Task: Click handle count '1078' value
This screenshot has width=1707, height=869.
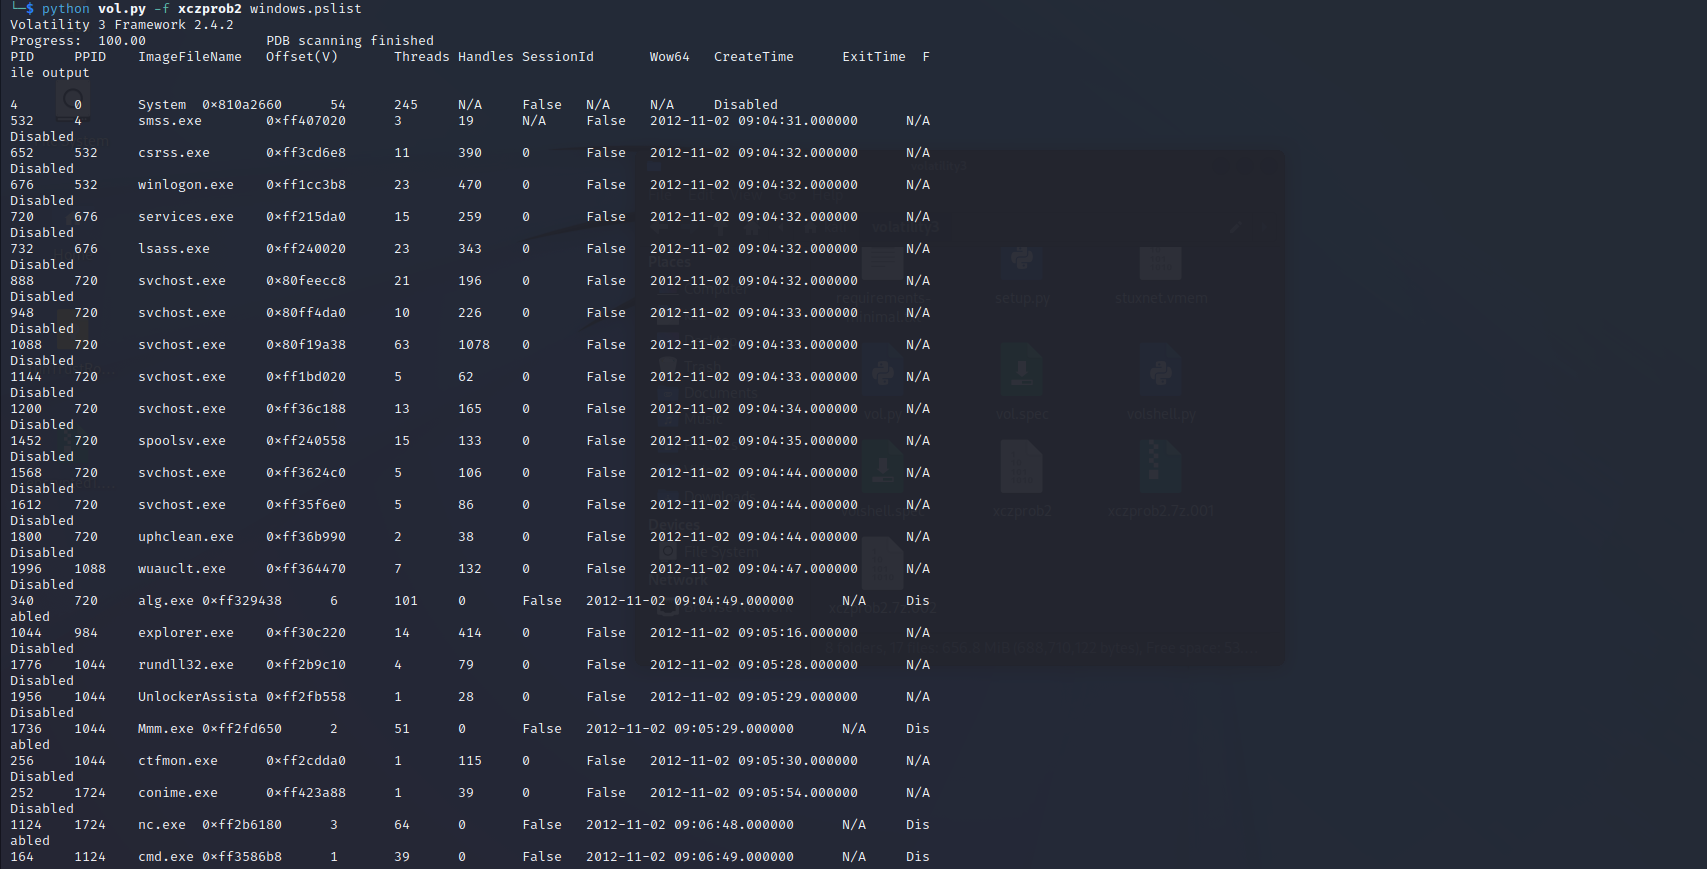Action: pos(474,345)
